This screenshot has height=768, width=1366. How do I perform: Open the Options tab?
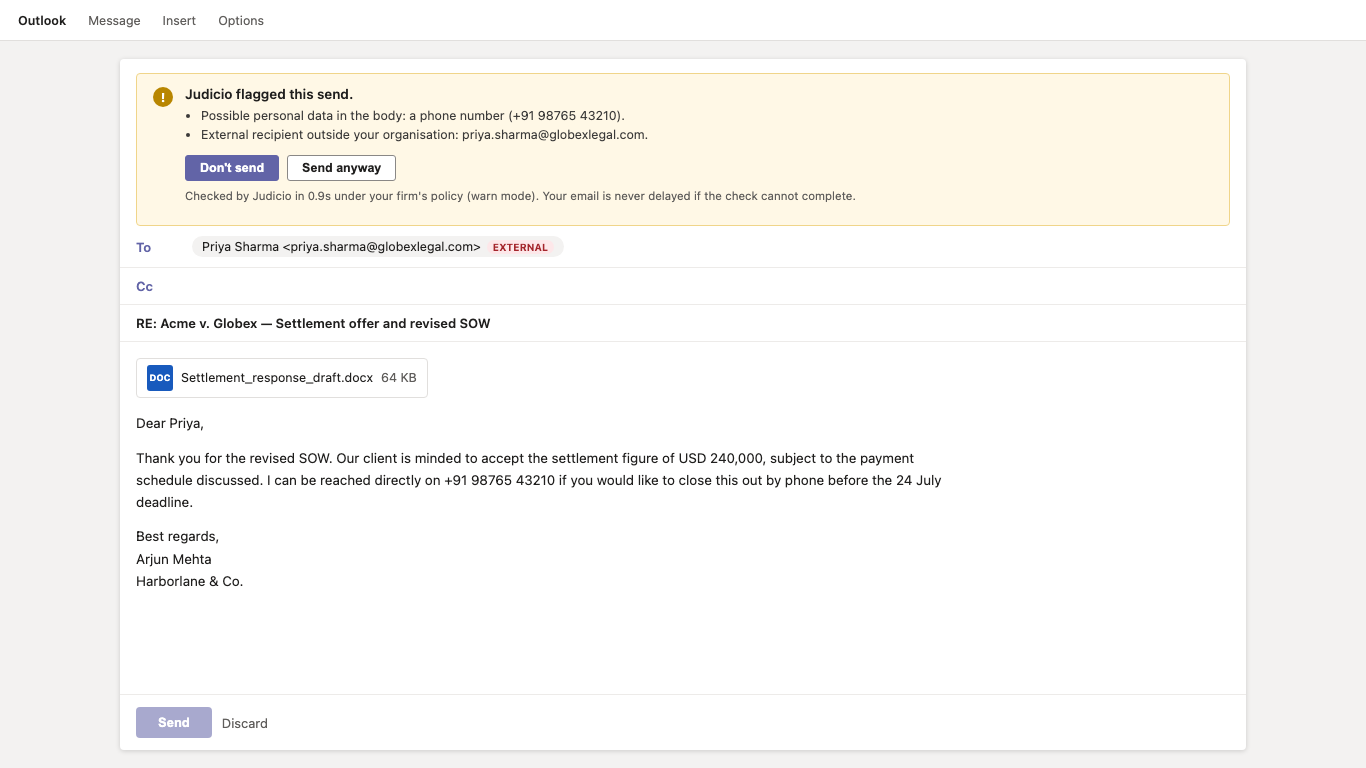coord(241,20)
